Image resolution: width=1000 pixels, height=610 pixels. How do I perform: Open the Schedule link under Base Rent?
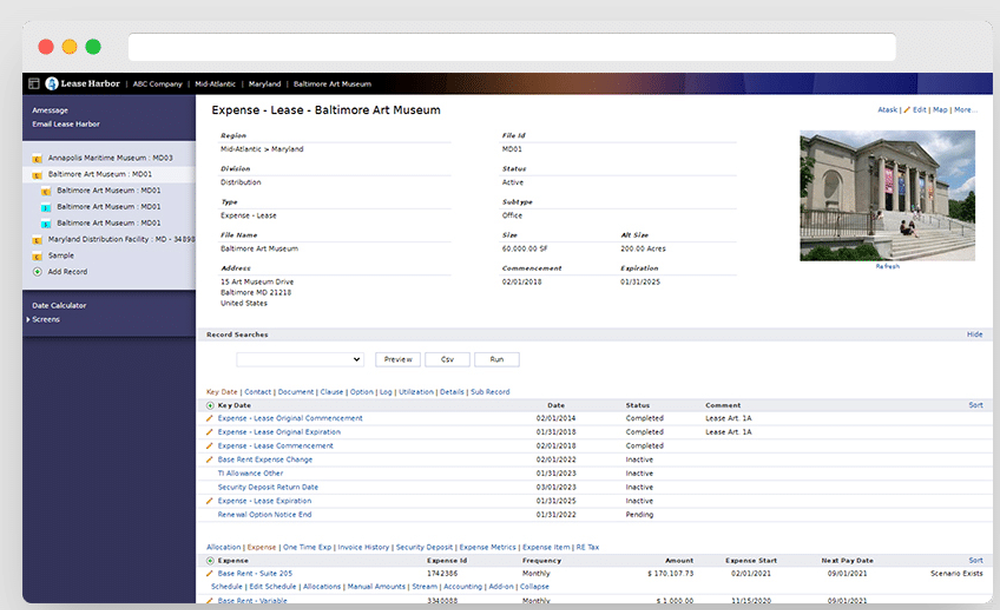click(x=227, y=586)
